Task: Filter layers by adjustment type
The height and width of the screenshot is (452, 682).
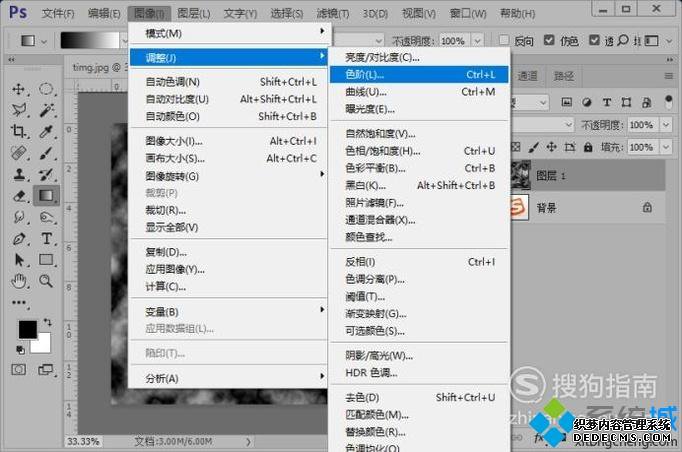Action: [586, 102]
